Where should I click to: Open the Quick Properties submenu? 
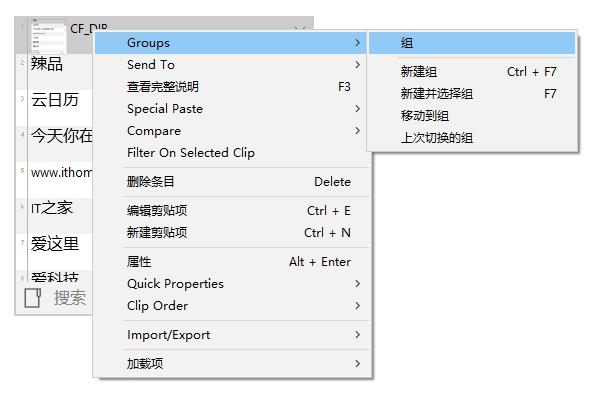coord(232,284)
